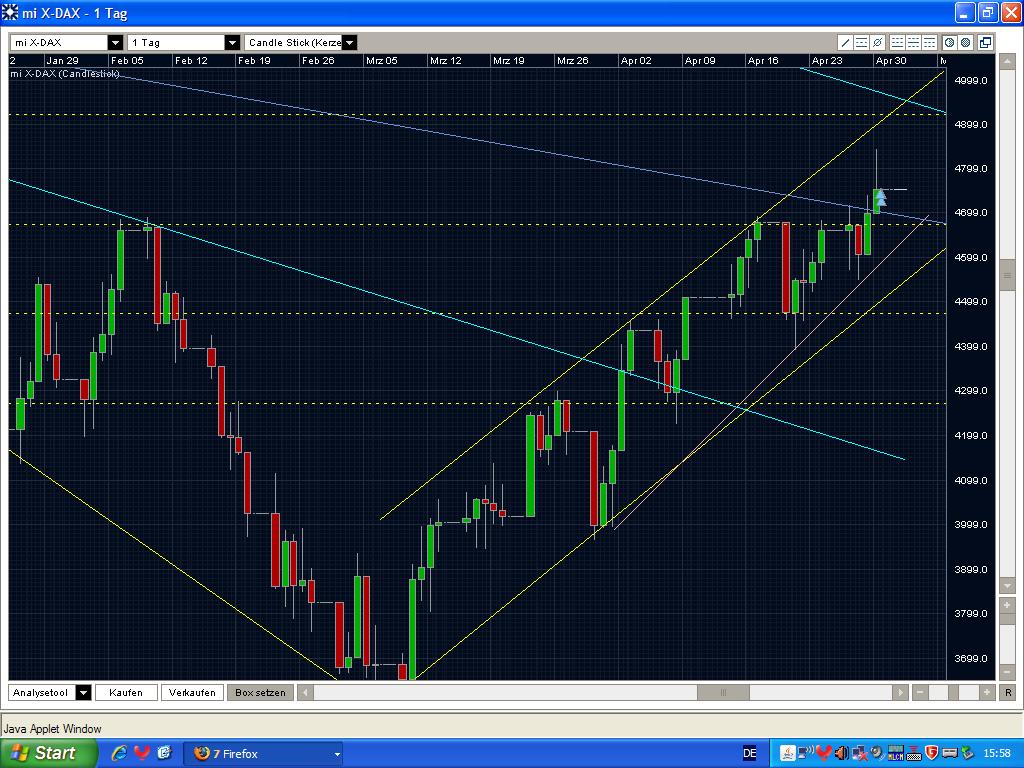Click the Kaufen button
Image resolution: width=1024 pixels, height=768 pixels.
tap(126, 692)
